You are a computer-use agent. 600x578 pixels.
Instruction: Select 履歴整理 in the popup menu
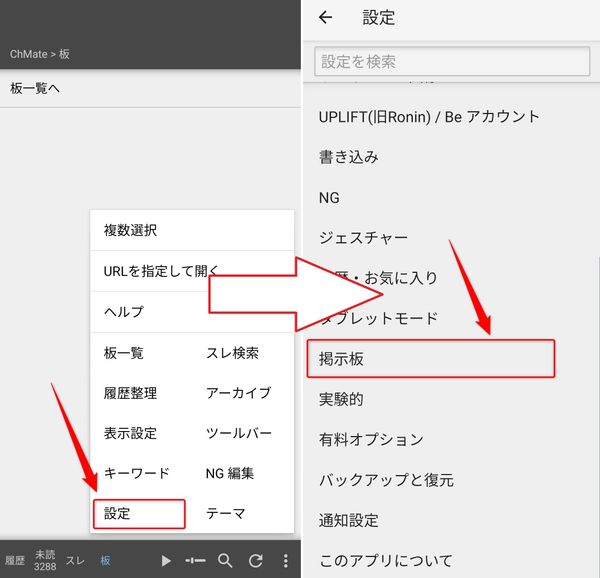pos(130,393)
